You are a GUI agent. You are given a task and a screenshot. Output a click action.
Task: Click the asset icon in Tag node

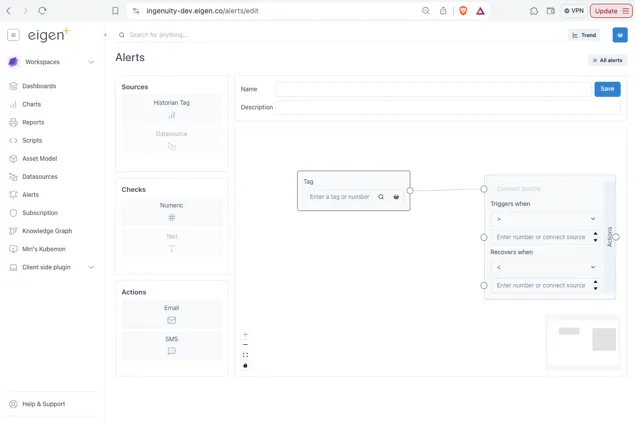(x=396, y=197)
